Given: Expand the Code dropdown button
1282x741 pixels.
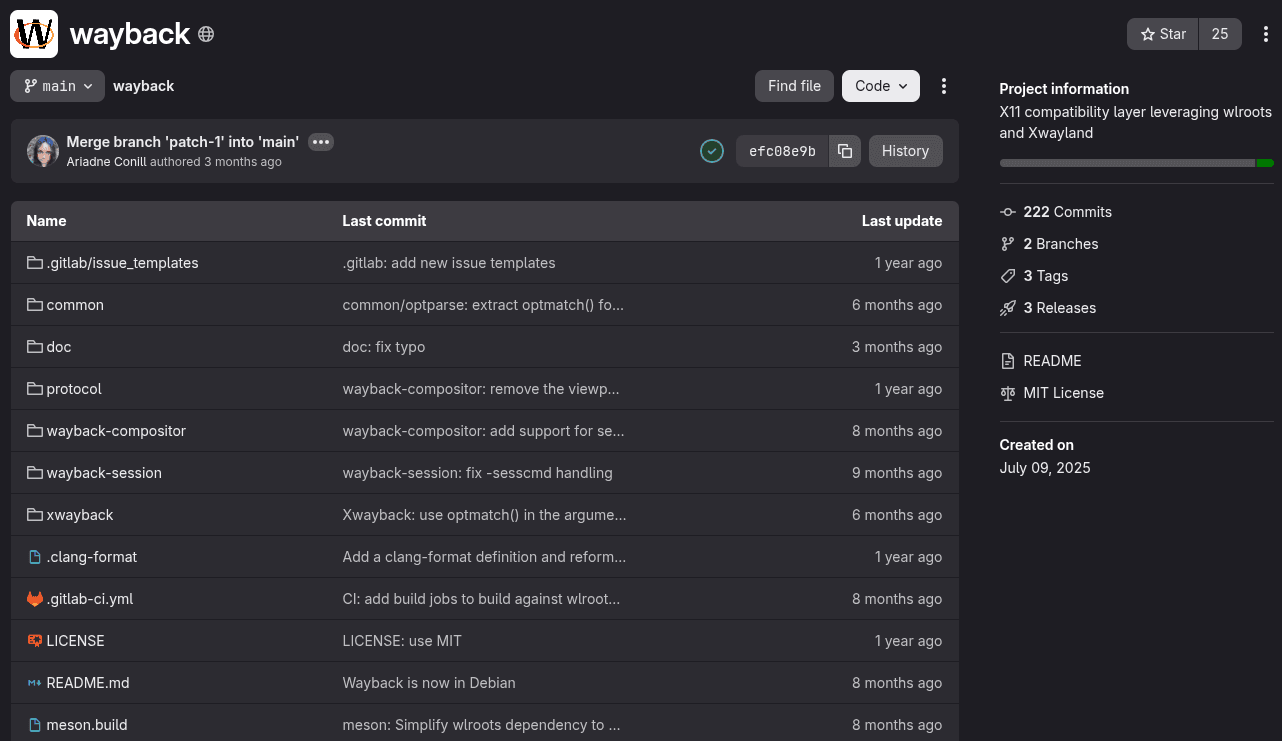Looking at the screenshot, I should pyautogui.click(x=881, y=86).
